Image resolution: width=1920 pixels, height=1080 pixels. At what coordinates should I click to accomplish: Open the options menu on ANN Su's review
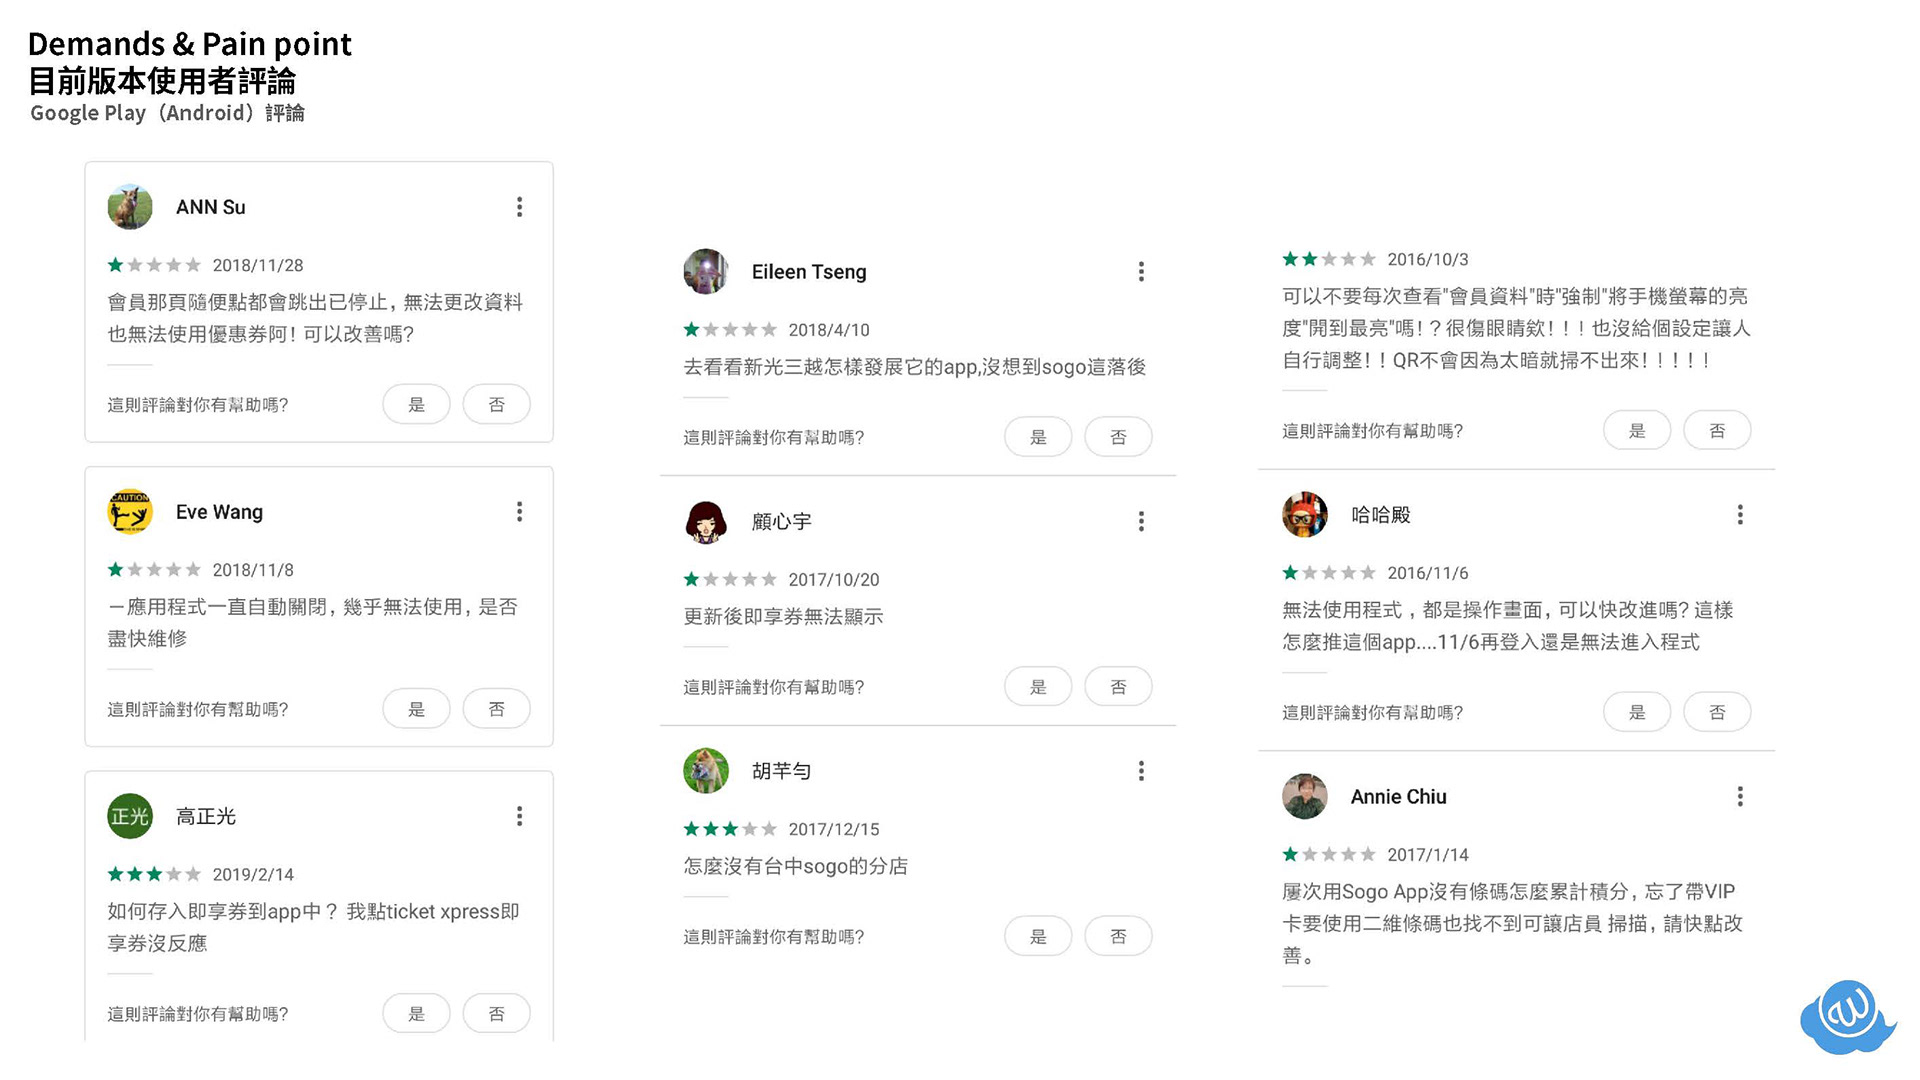click(519, 207)
